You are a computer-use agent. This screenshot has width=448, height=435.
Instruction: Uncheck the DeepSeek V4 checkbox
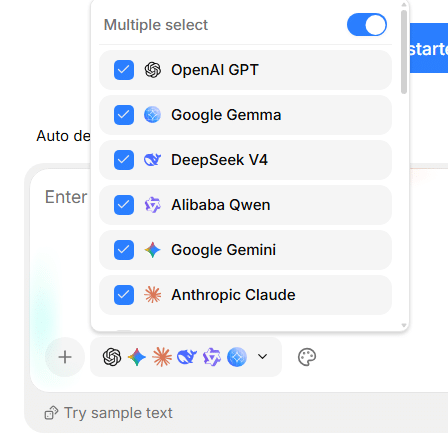[124, 160]
